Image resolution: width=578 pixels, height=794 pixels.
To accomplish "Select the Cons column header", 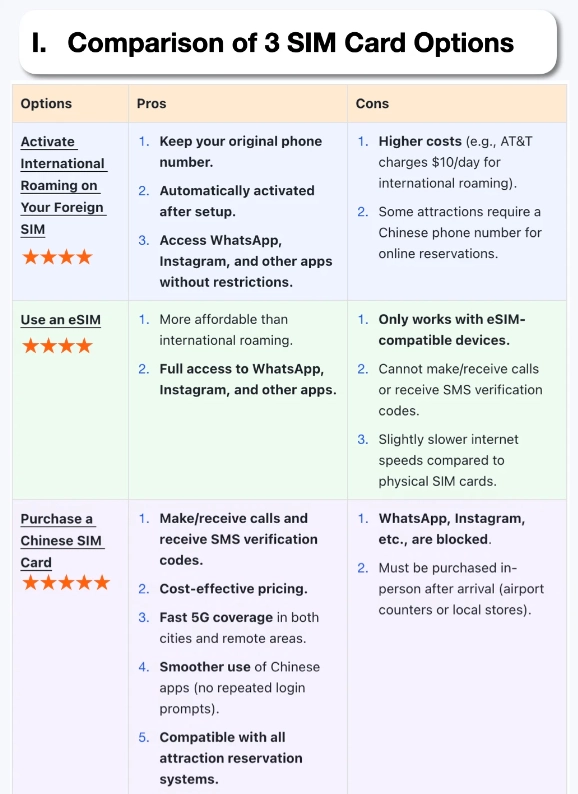I will pos(372,103).
